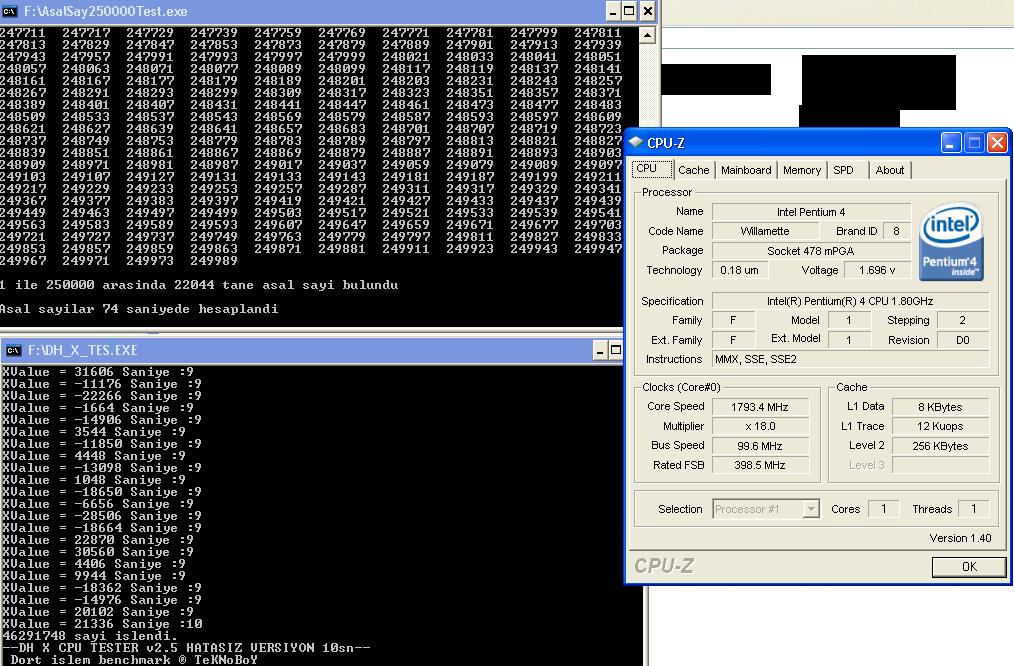This screenshot has width=1014, height=666.
Task: Minimize the AsalSay250000Test.exe console window
Action: [x=614, y=11]
